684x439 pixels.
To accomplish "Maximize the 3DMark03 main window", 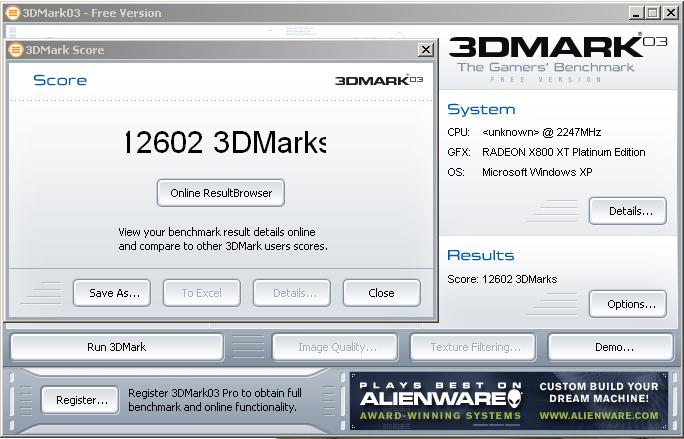I will coord(653,13).
